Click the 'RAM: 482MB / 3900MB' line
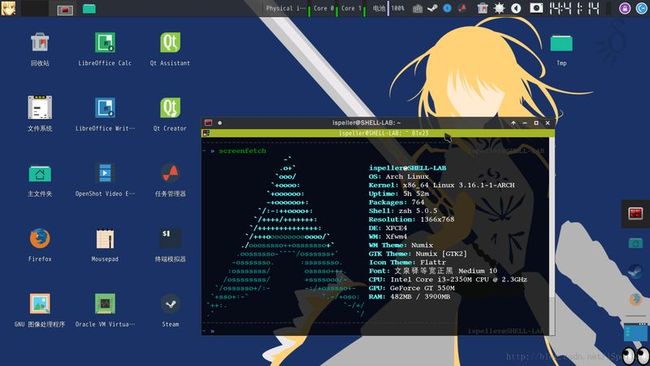Screen dimensions: 650x366 pyautogui.click(x=409, y=297)
